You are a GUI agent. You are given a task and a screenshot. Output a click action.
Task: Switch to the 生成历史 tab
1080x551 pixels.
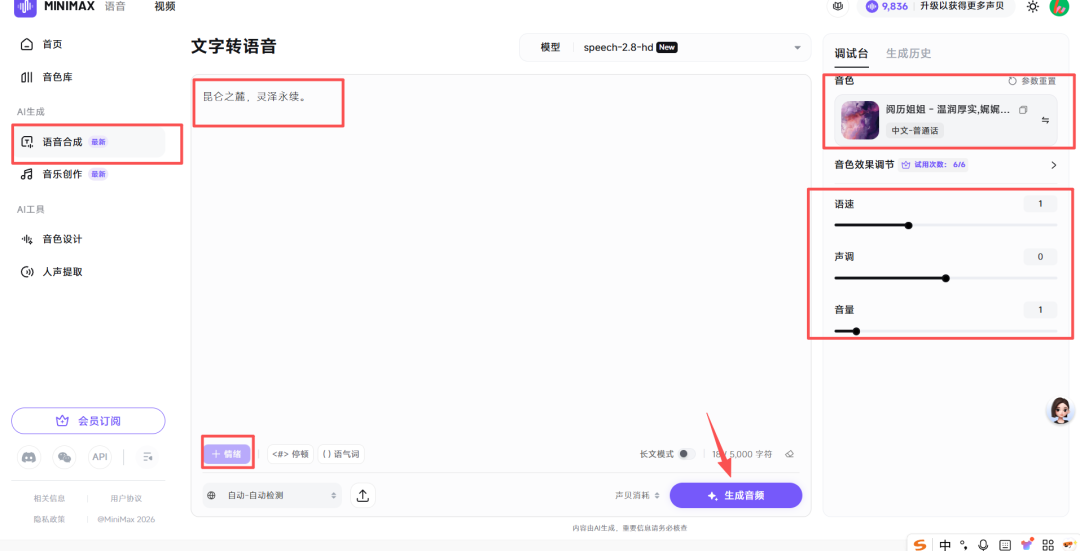point(908,53)
